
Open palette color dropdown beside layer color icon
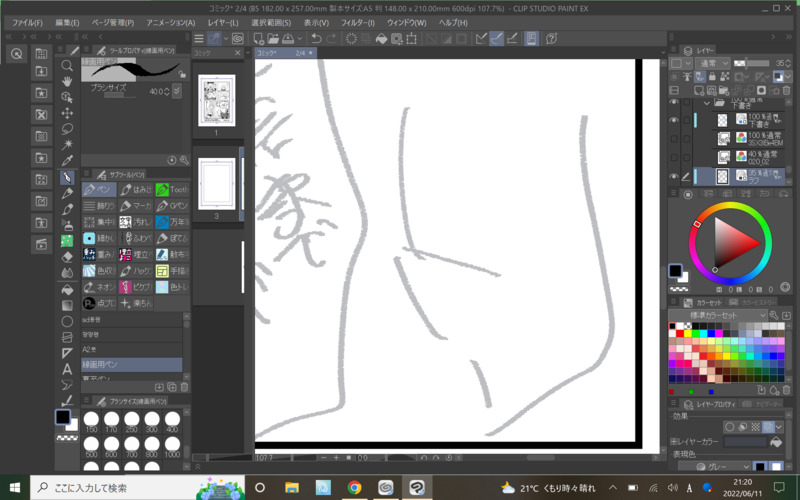[x=788, y=77]
